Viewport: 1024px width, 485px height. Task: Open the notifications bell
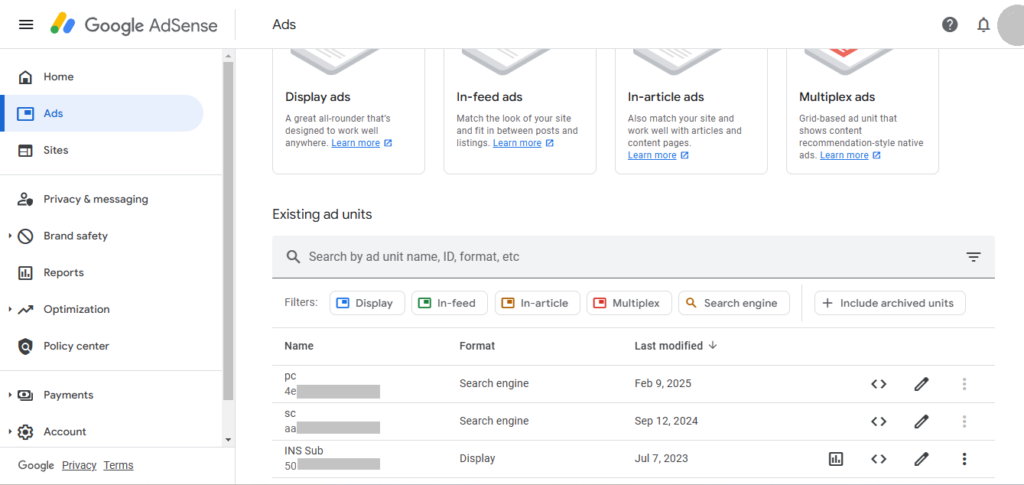983,25
